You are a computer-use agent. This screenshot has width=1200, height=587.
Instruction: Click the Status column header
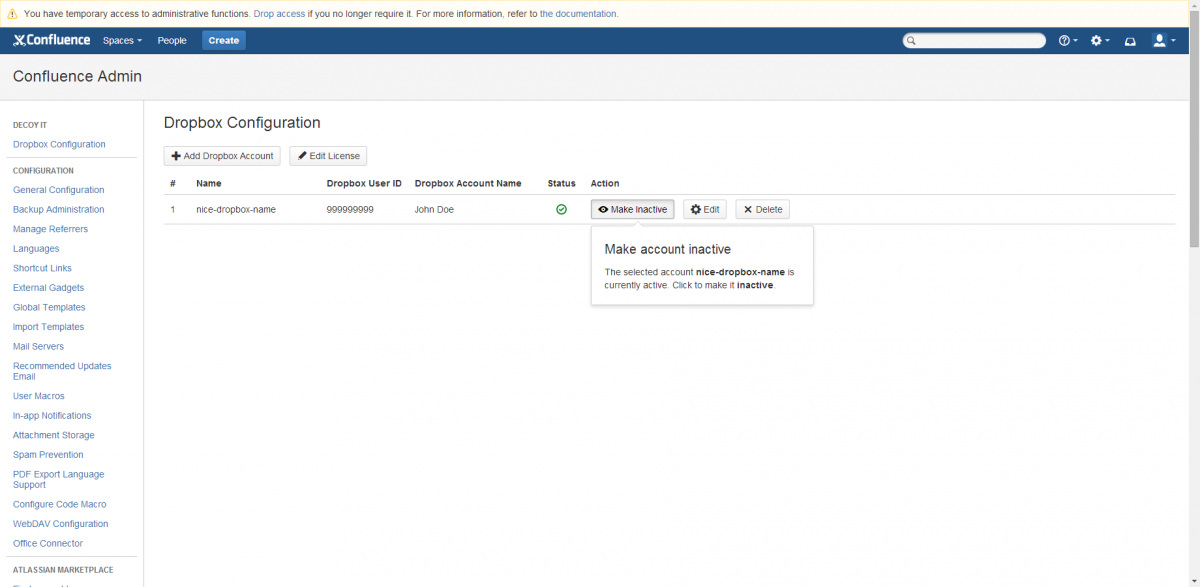click(562, 184)
